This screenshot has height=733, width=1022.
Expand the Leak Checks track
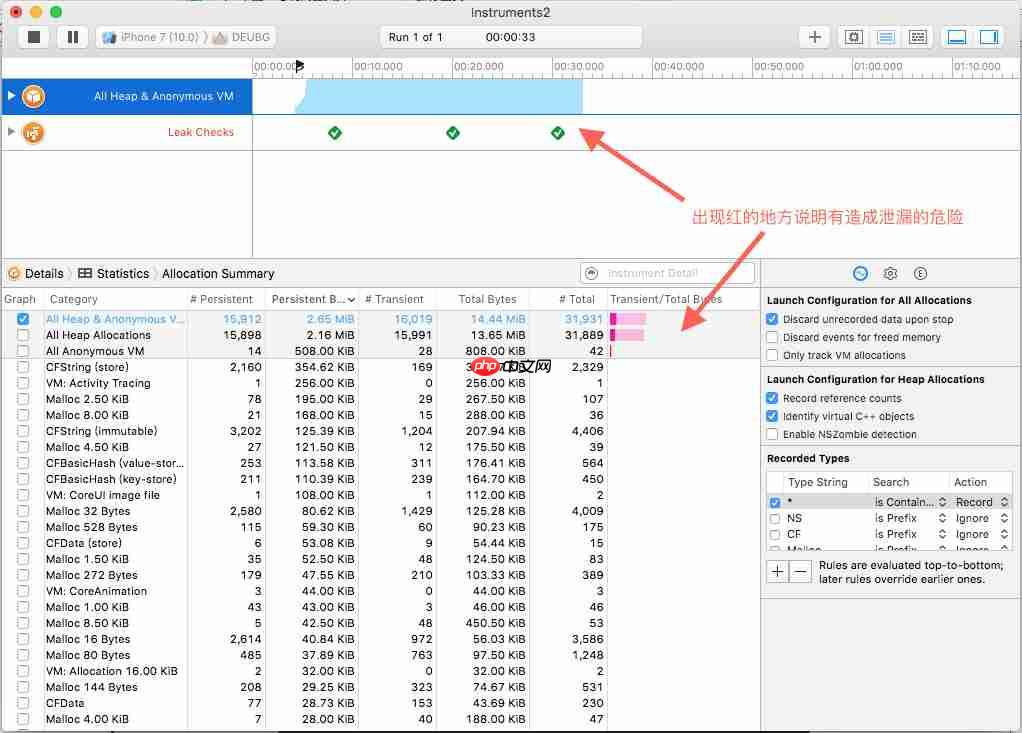[11, 132]
